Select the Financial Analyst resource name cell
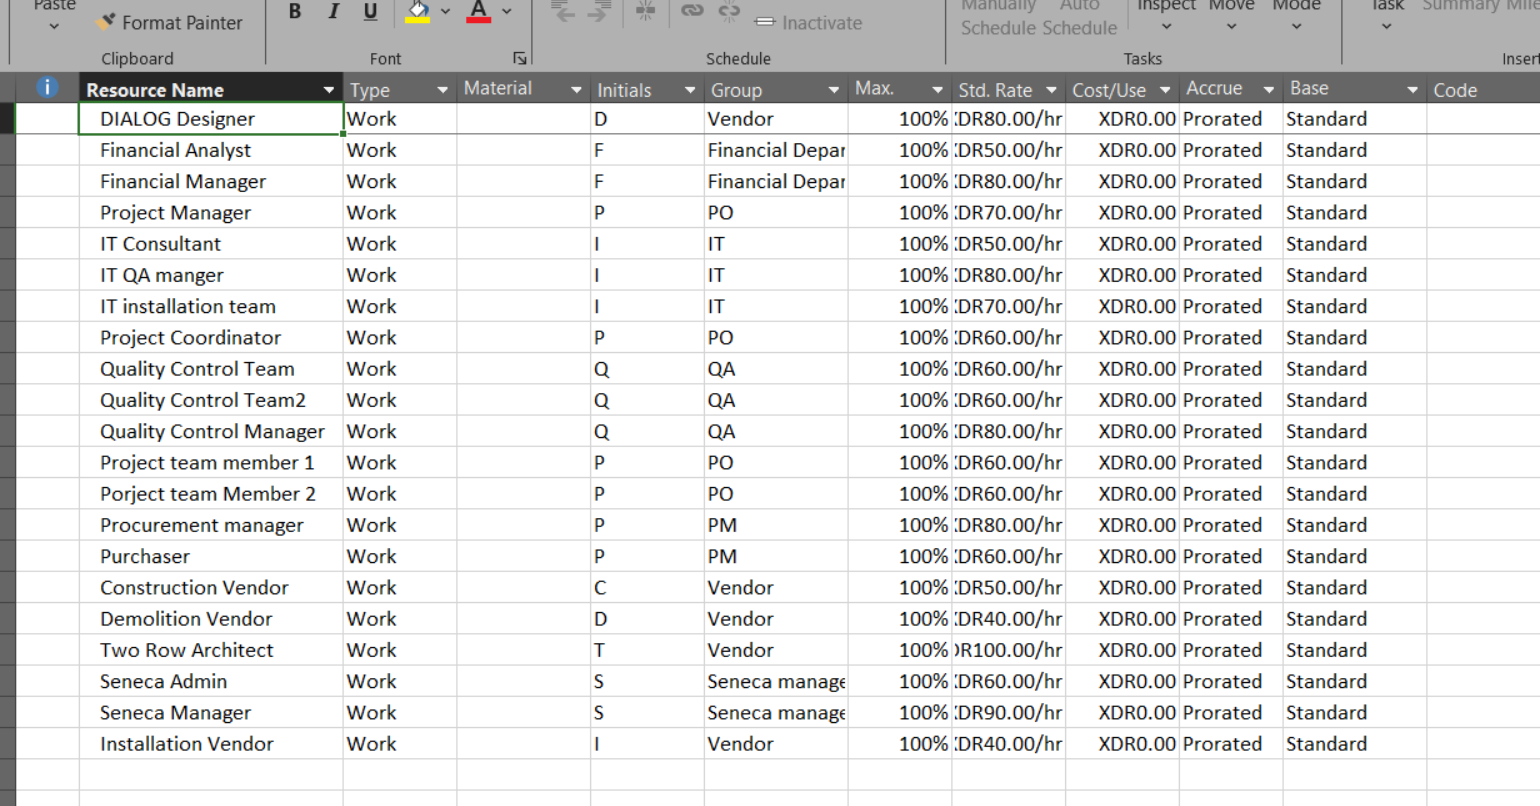The width and height of the screenshot is (1540, 806). [211, 150]
